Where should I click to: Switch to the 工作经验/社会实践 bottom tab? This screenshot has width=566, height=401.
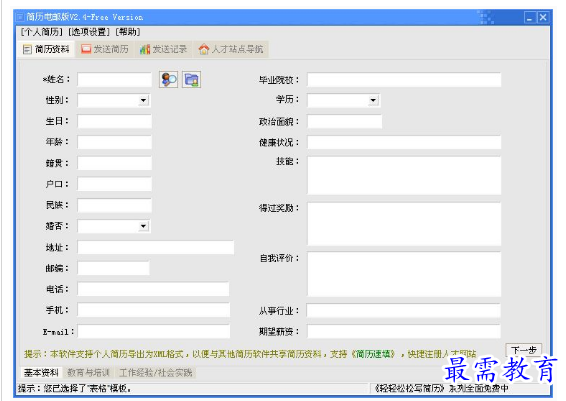pos(156,372)
